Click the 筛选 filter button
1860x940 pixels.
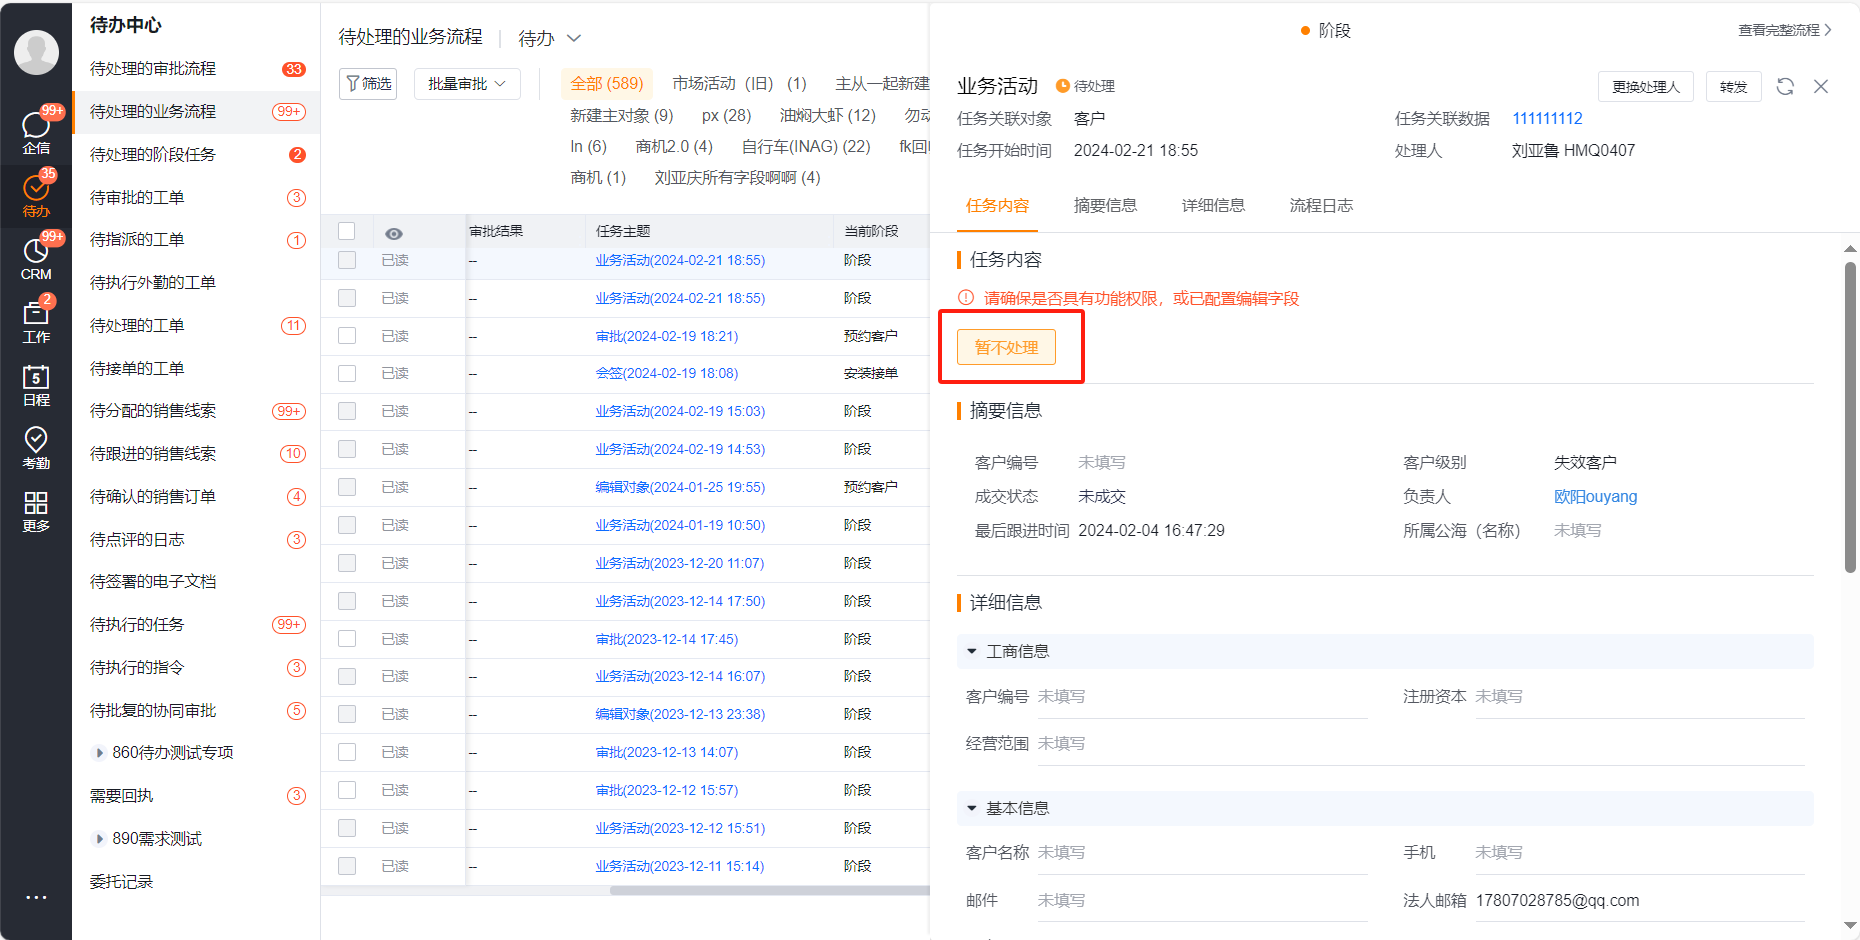pos(369,84)
